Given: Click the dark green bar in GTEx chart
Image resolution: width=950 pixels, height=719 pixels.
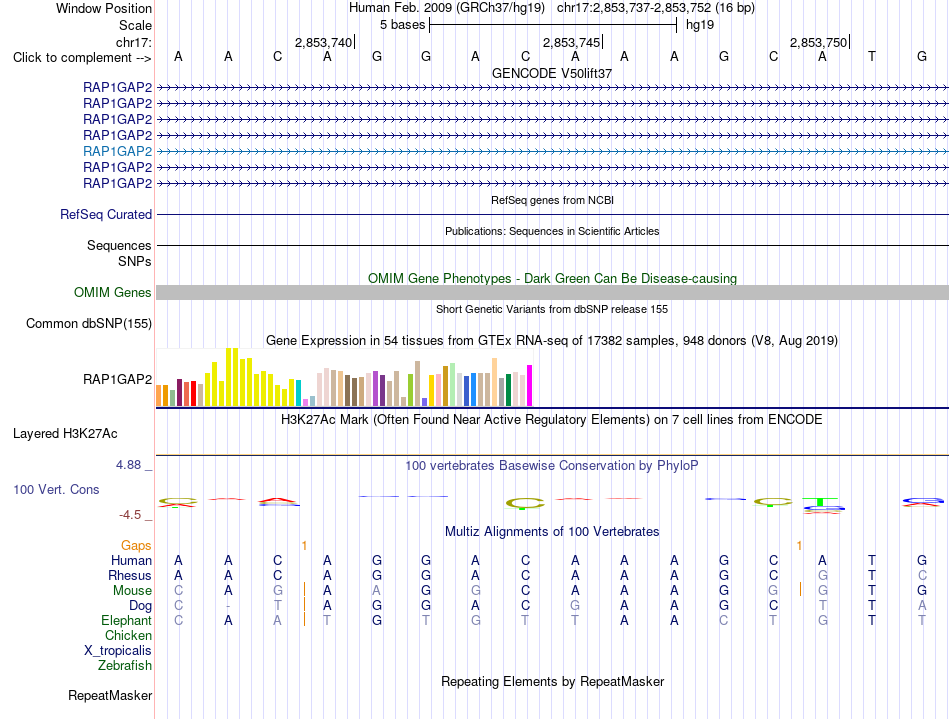Looking at the screenshot, I should [508, 390].
